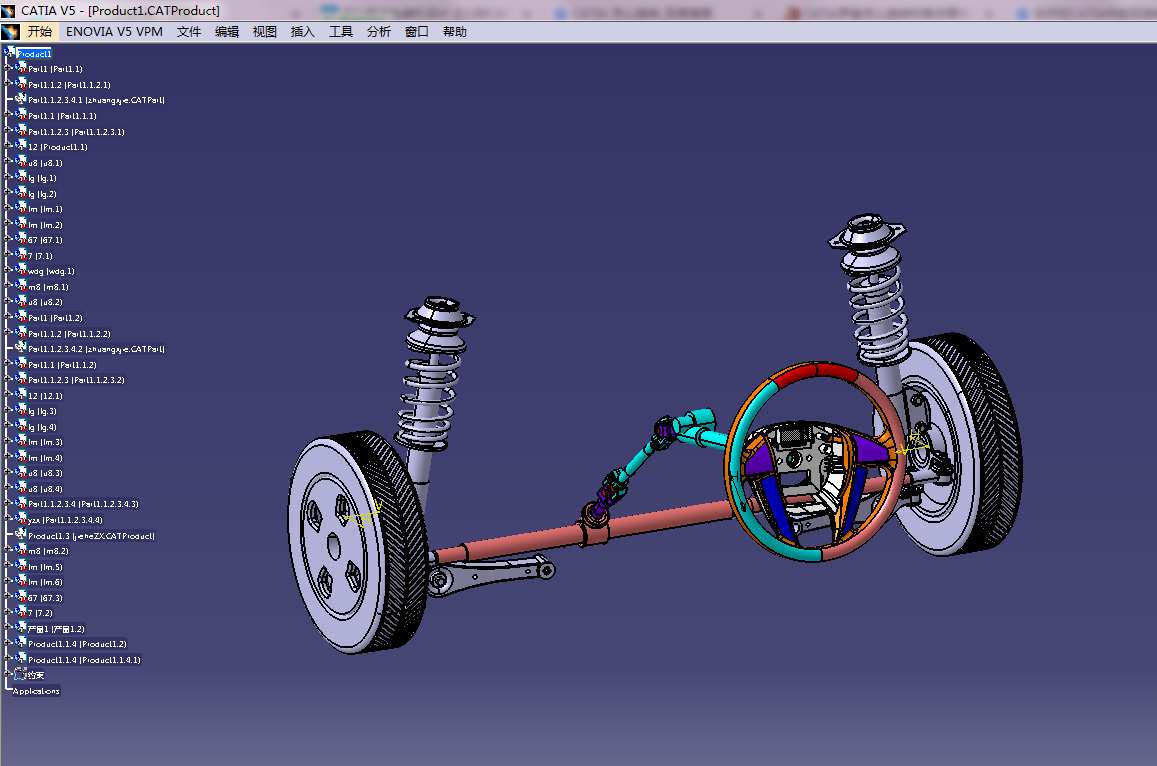Click the part icon for m8 (m8.1)

(21, 286)
